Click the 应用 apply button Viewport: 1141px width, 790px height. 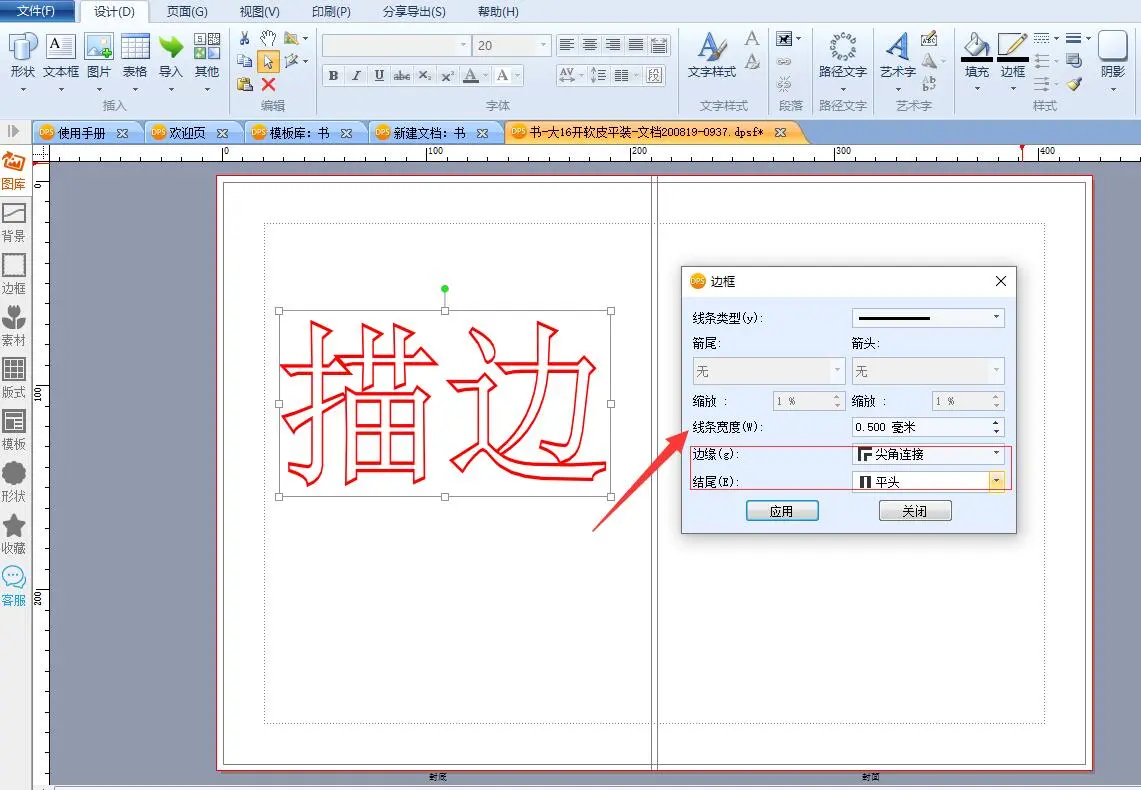point(781,511)
